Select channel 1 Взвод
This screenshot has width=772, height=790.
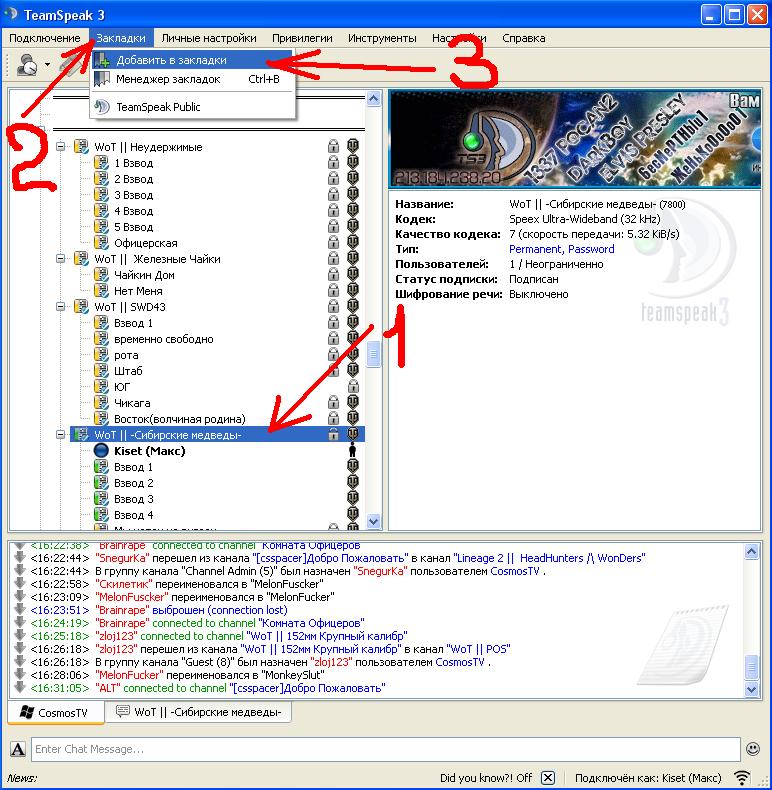[133, 163]
